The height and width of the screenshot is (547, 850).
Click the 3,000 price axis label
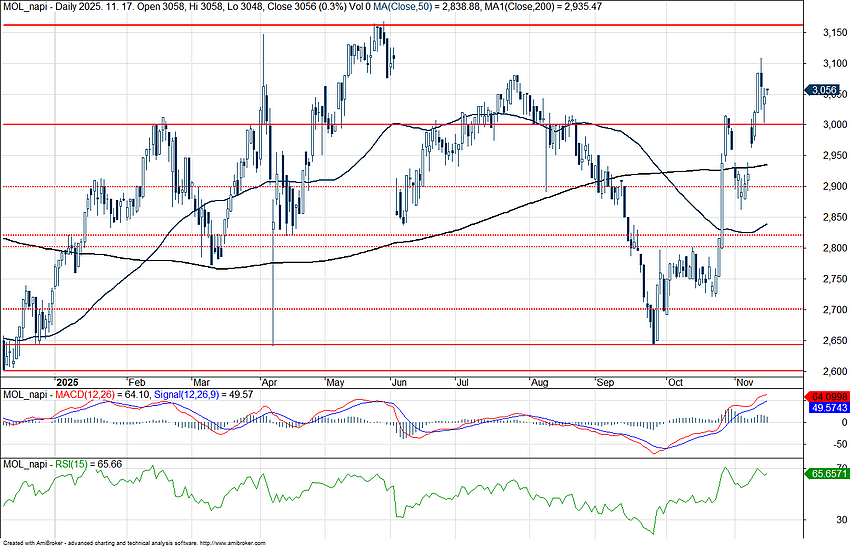[x=824, y=125]
